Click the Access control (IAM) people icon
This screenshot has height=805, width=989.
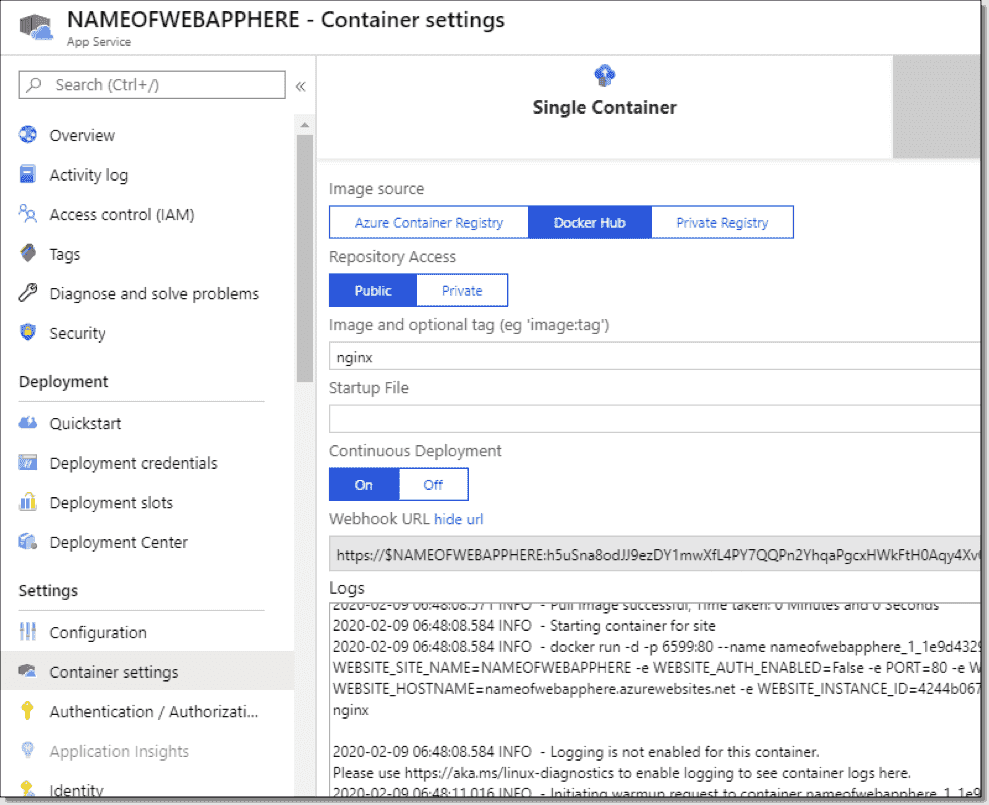tap(28, 214)
